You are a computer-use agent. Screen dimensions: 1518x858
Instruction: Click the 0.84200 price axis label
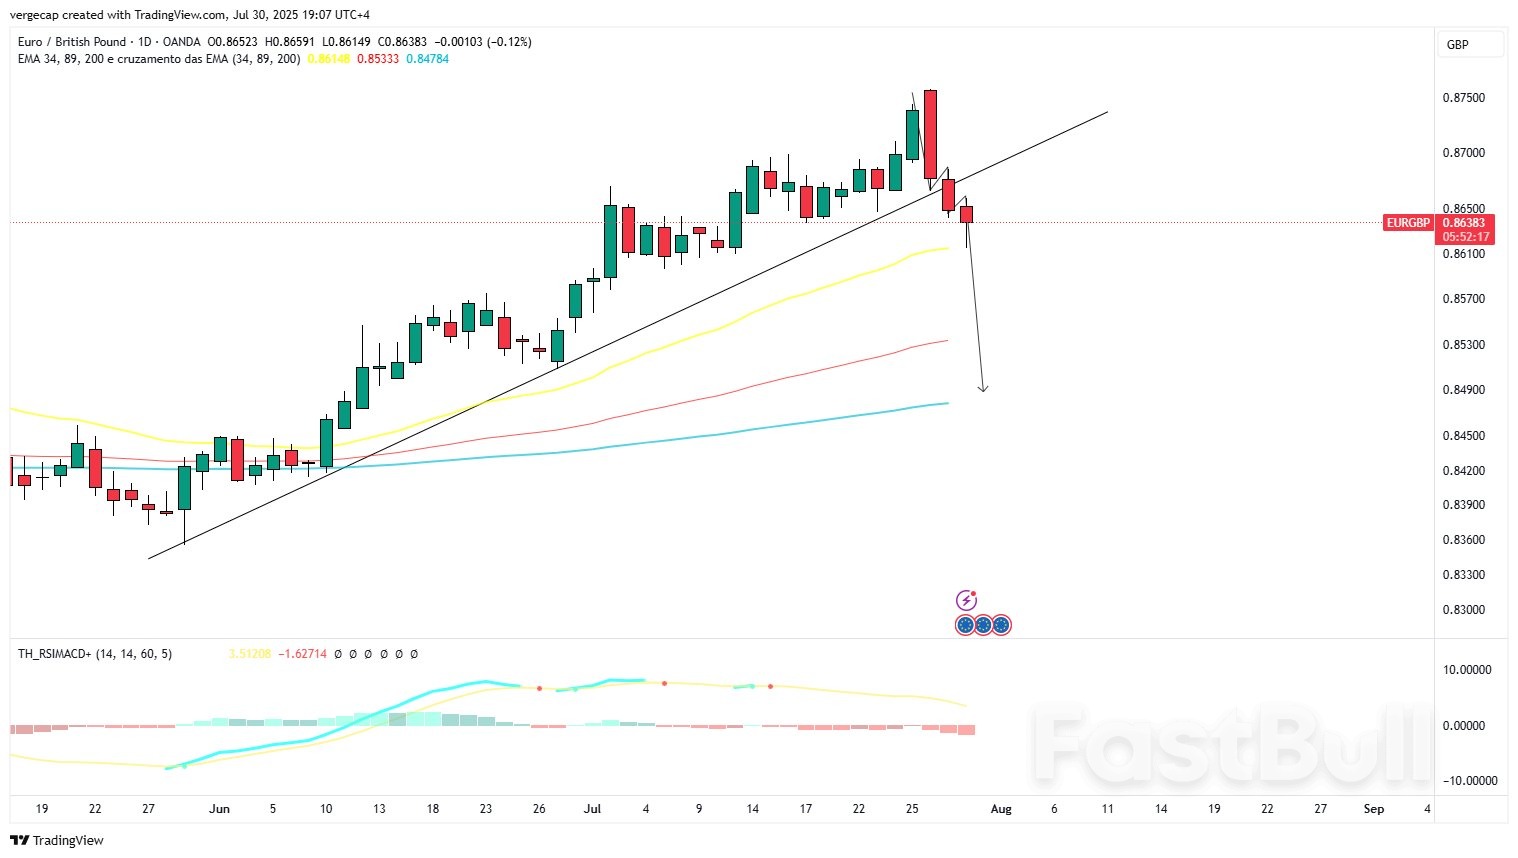(x=1463, y=471)
